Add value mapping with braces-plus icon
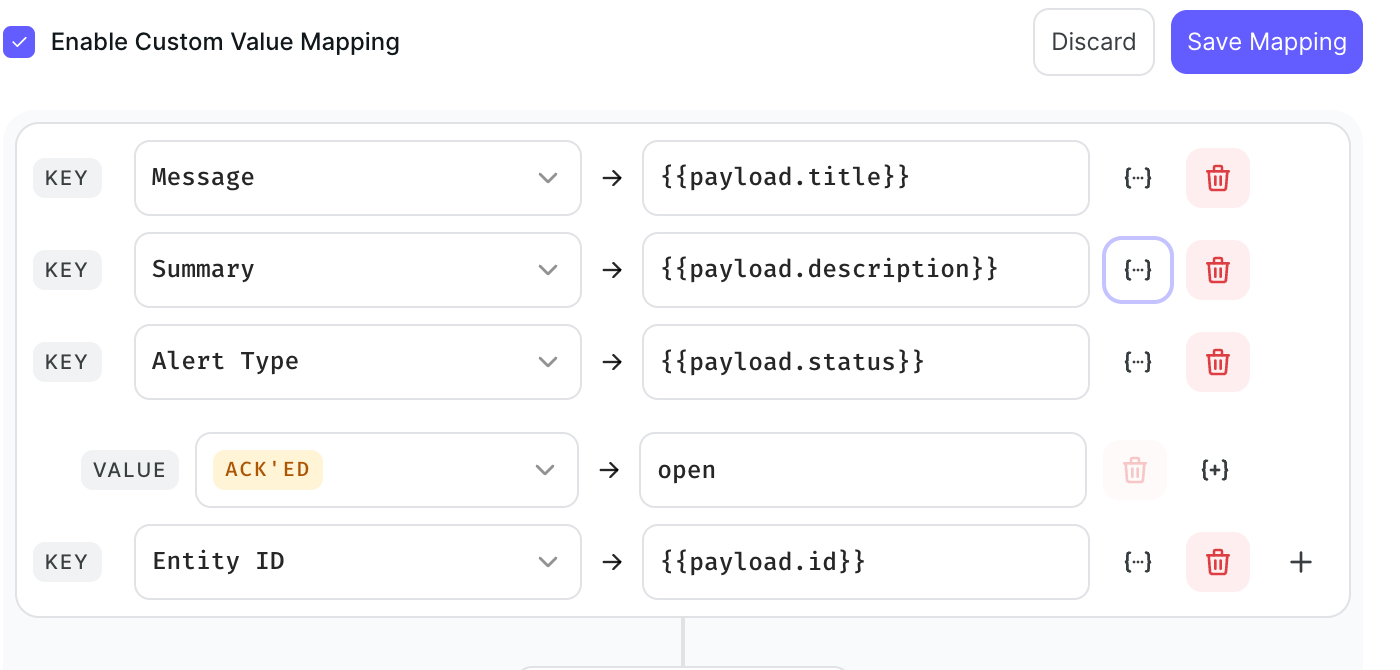 [1214, 470]
